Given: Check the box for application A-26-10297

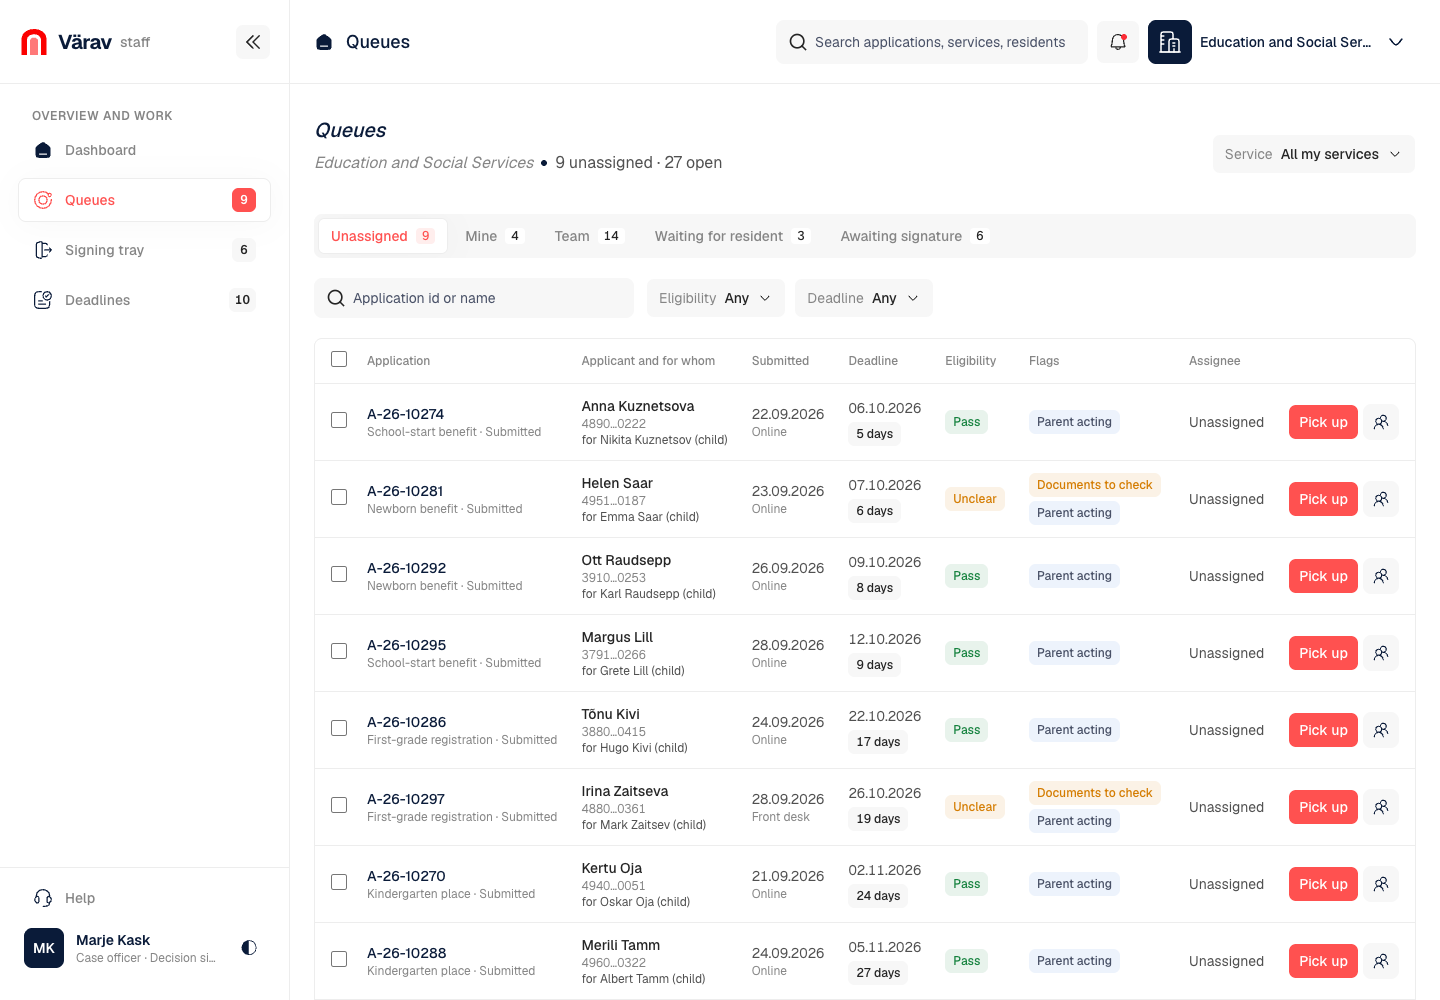Looking at the screenshot, I should (339, 805).
